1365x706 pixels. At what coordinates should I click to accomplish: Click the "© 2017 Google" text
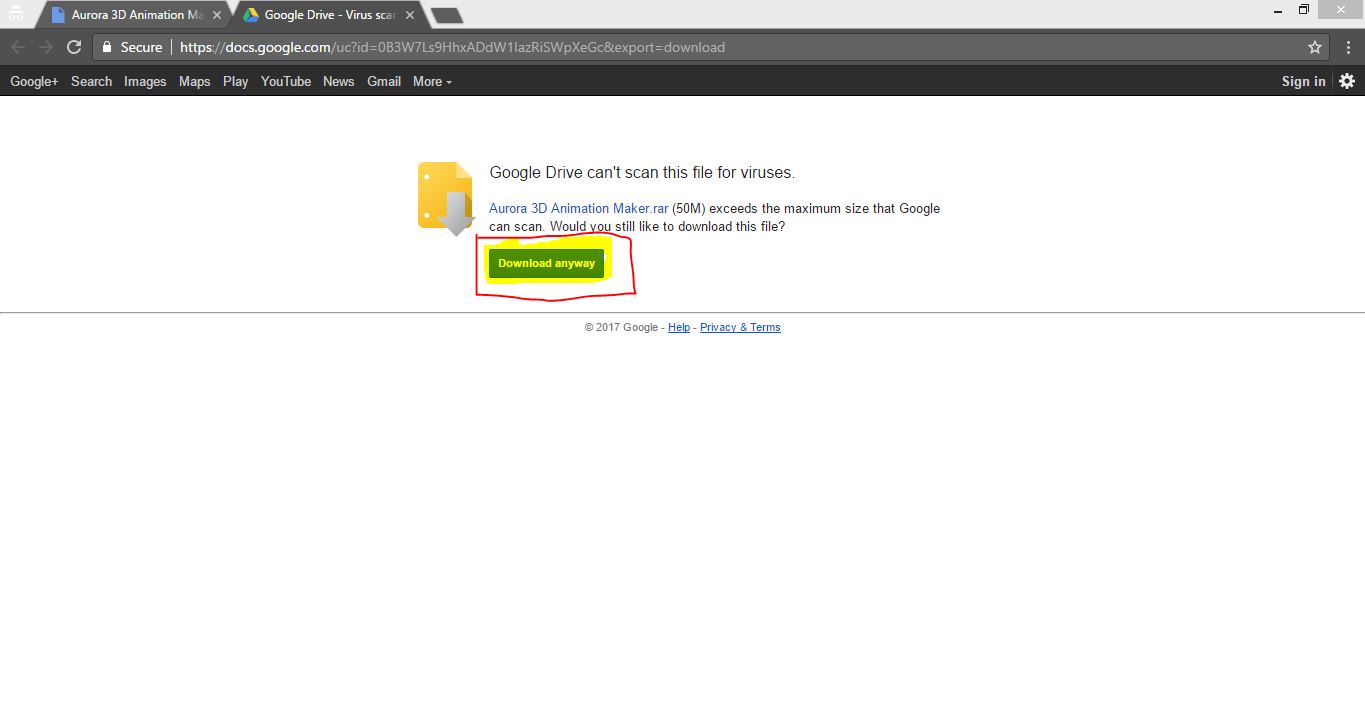[621, 327]
